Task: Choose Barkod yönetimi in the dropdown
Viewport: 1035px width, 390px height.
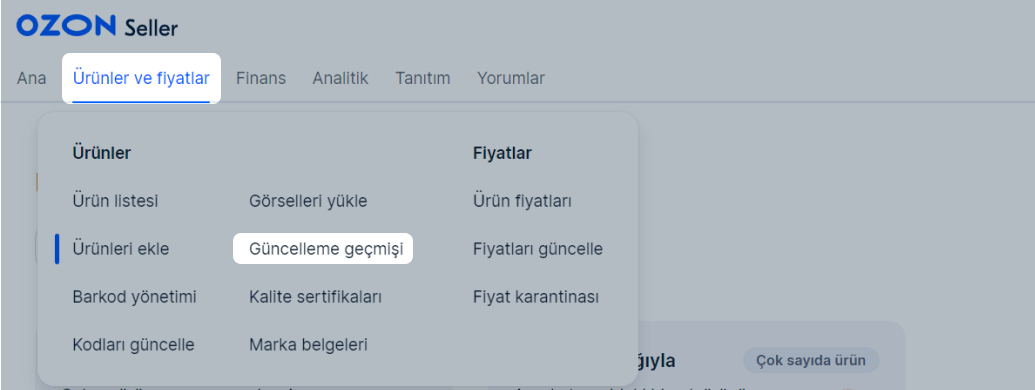Action: (x=135, y=297)
